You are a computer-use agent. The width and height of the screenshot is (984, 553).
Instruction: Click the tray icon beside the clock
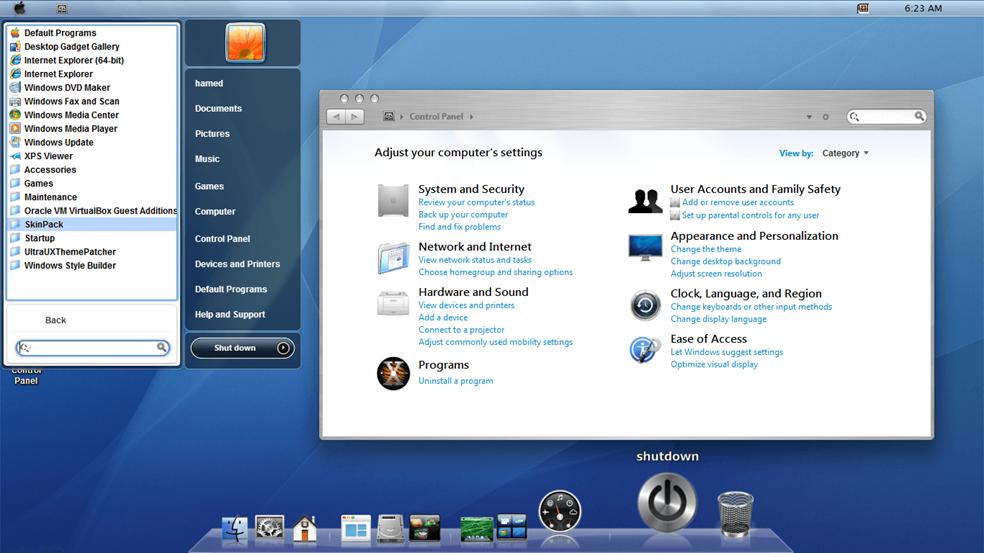863,8
